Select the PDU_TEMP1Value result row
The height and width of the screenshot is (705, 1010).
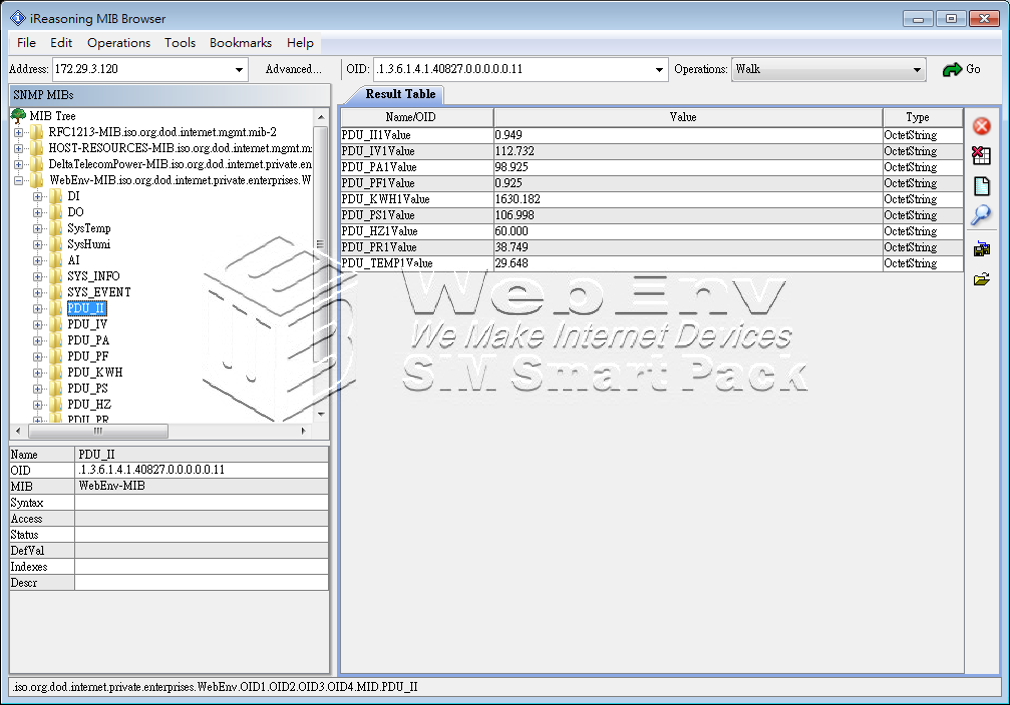tap(652, 263)
